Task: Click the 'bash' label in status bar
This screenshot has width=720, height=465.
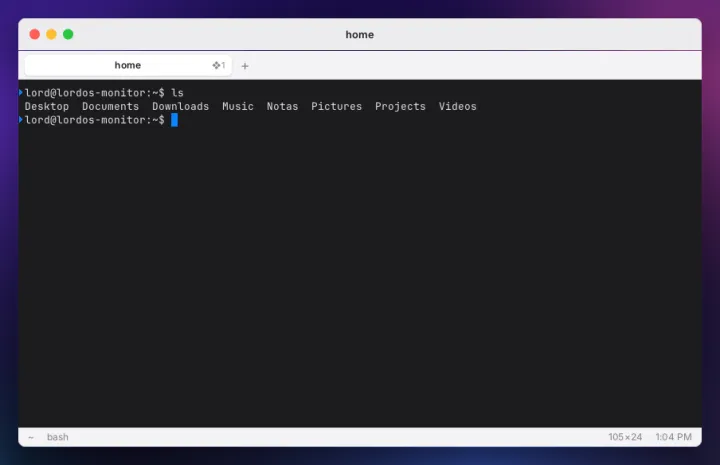Action: tap(58, 437)
